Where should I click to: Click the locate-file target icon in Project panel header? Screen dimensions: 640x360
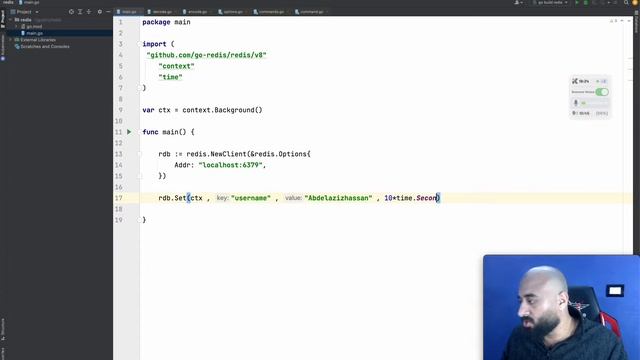(x=71, y=12)
